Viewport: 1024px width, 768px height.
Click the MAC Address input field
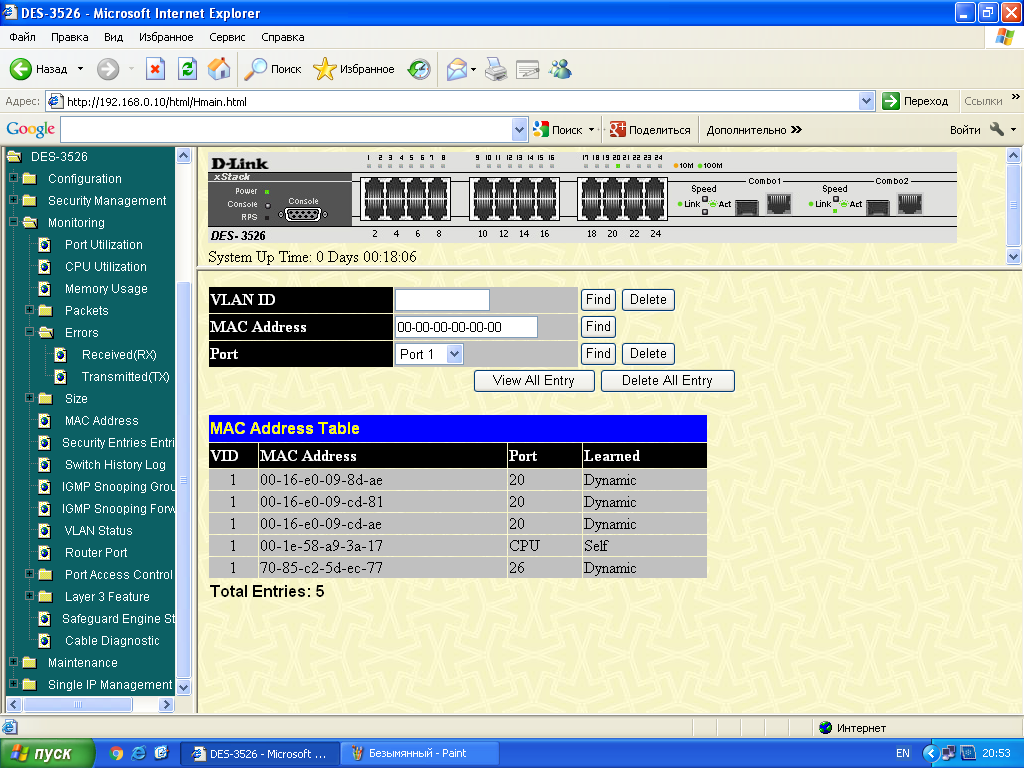[x=466, y=327]
